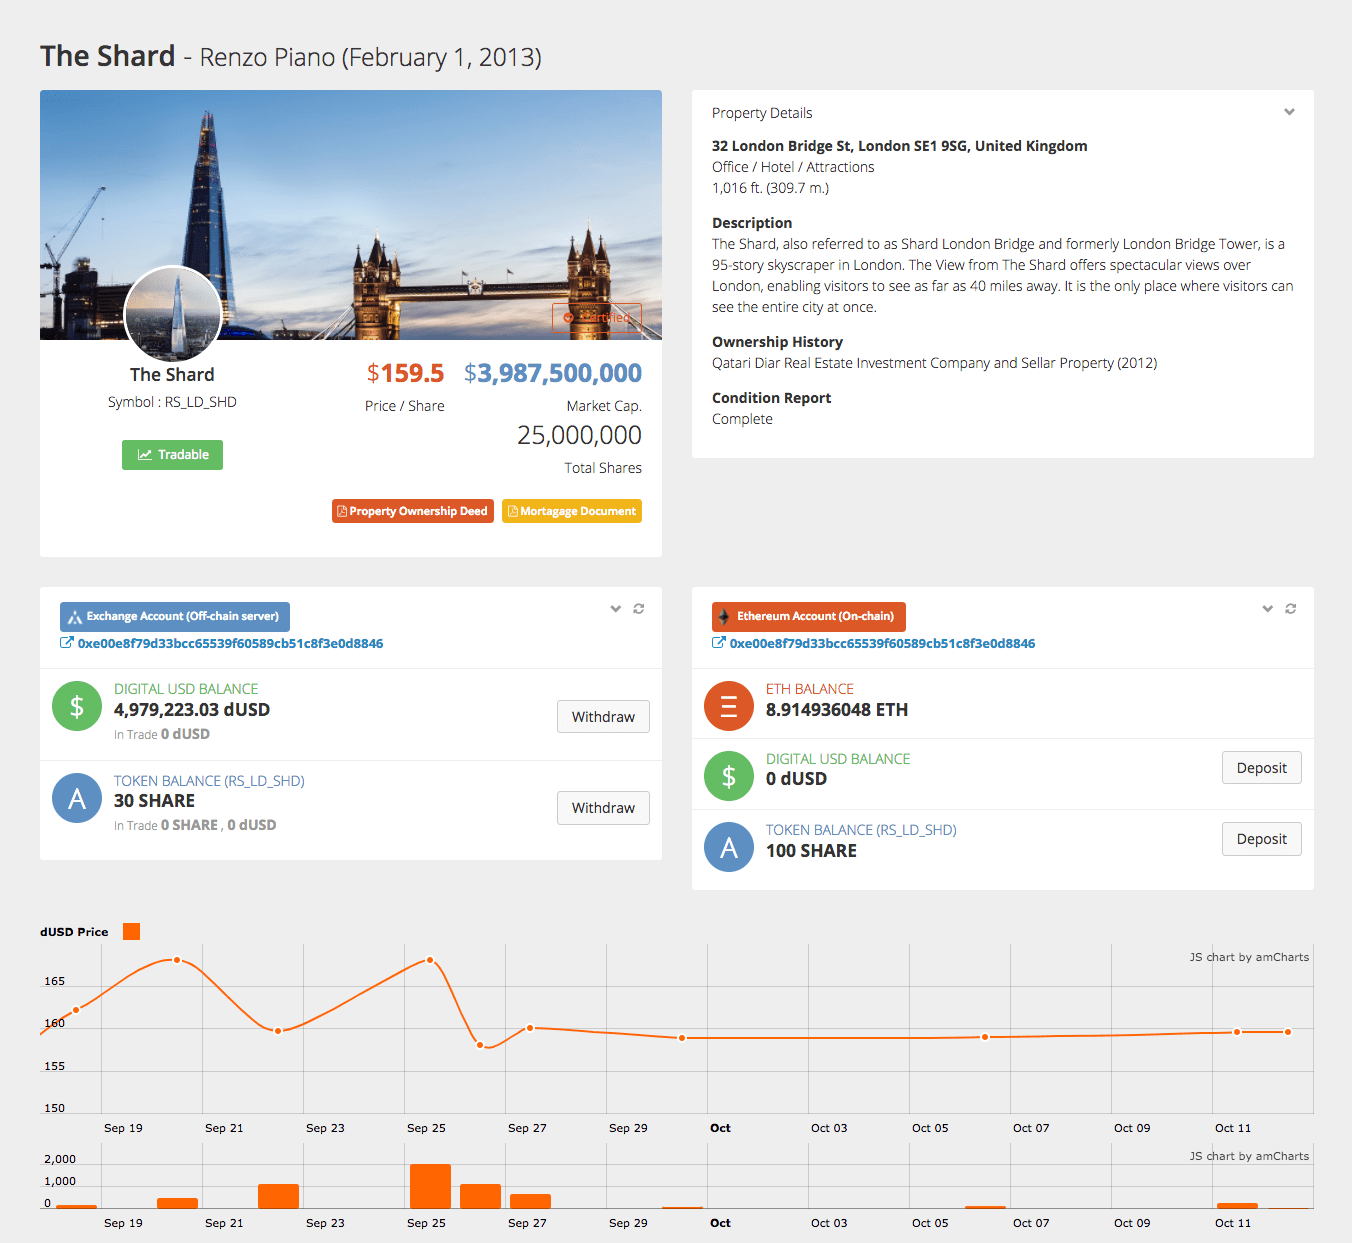
Task: Click the green dollar icon in Ethereum Account
Action: tap(729, 776)
